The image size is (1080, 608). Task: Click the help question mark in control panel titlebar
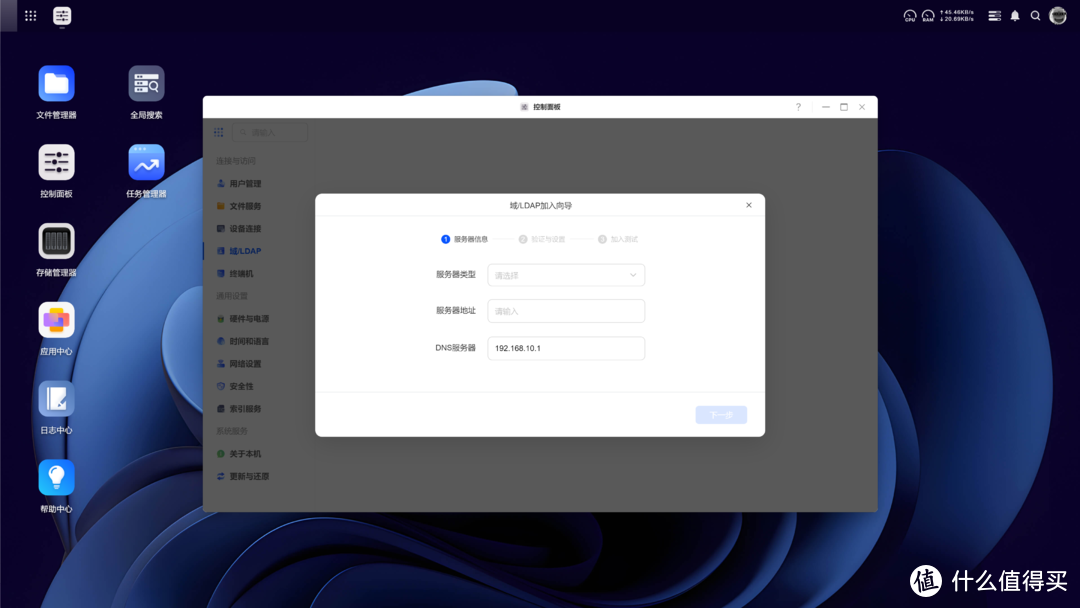point(797,106)
